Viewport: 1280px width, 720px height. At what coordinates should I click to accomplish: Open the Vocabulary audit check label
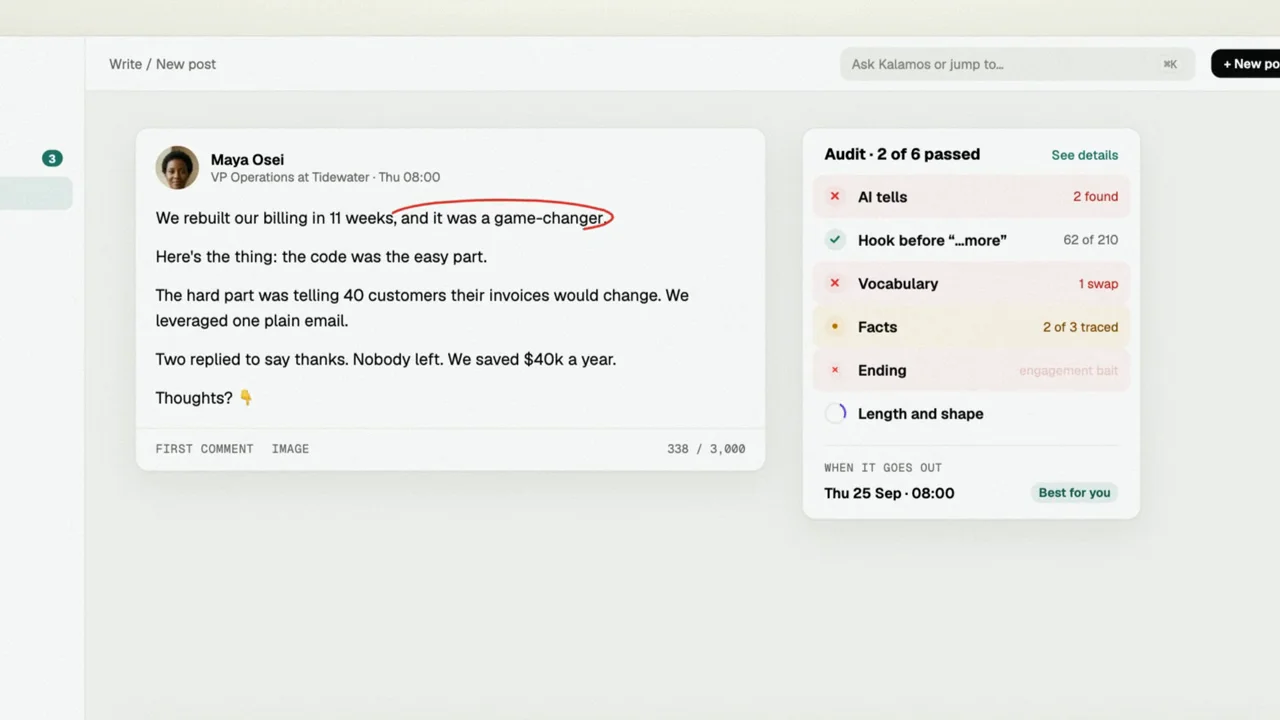tap(898, 284)
